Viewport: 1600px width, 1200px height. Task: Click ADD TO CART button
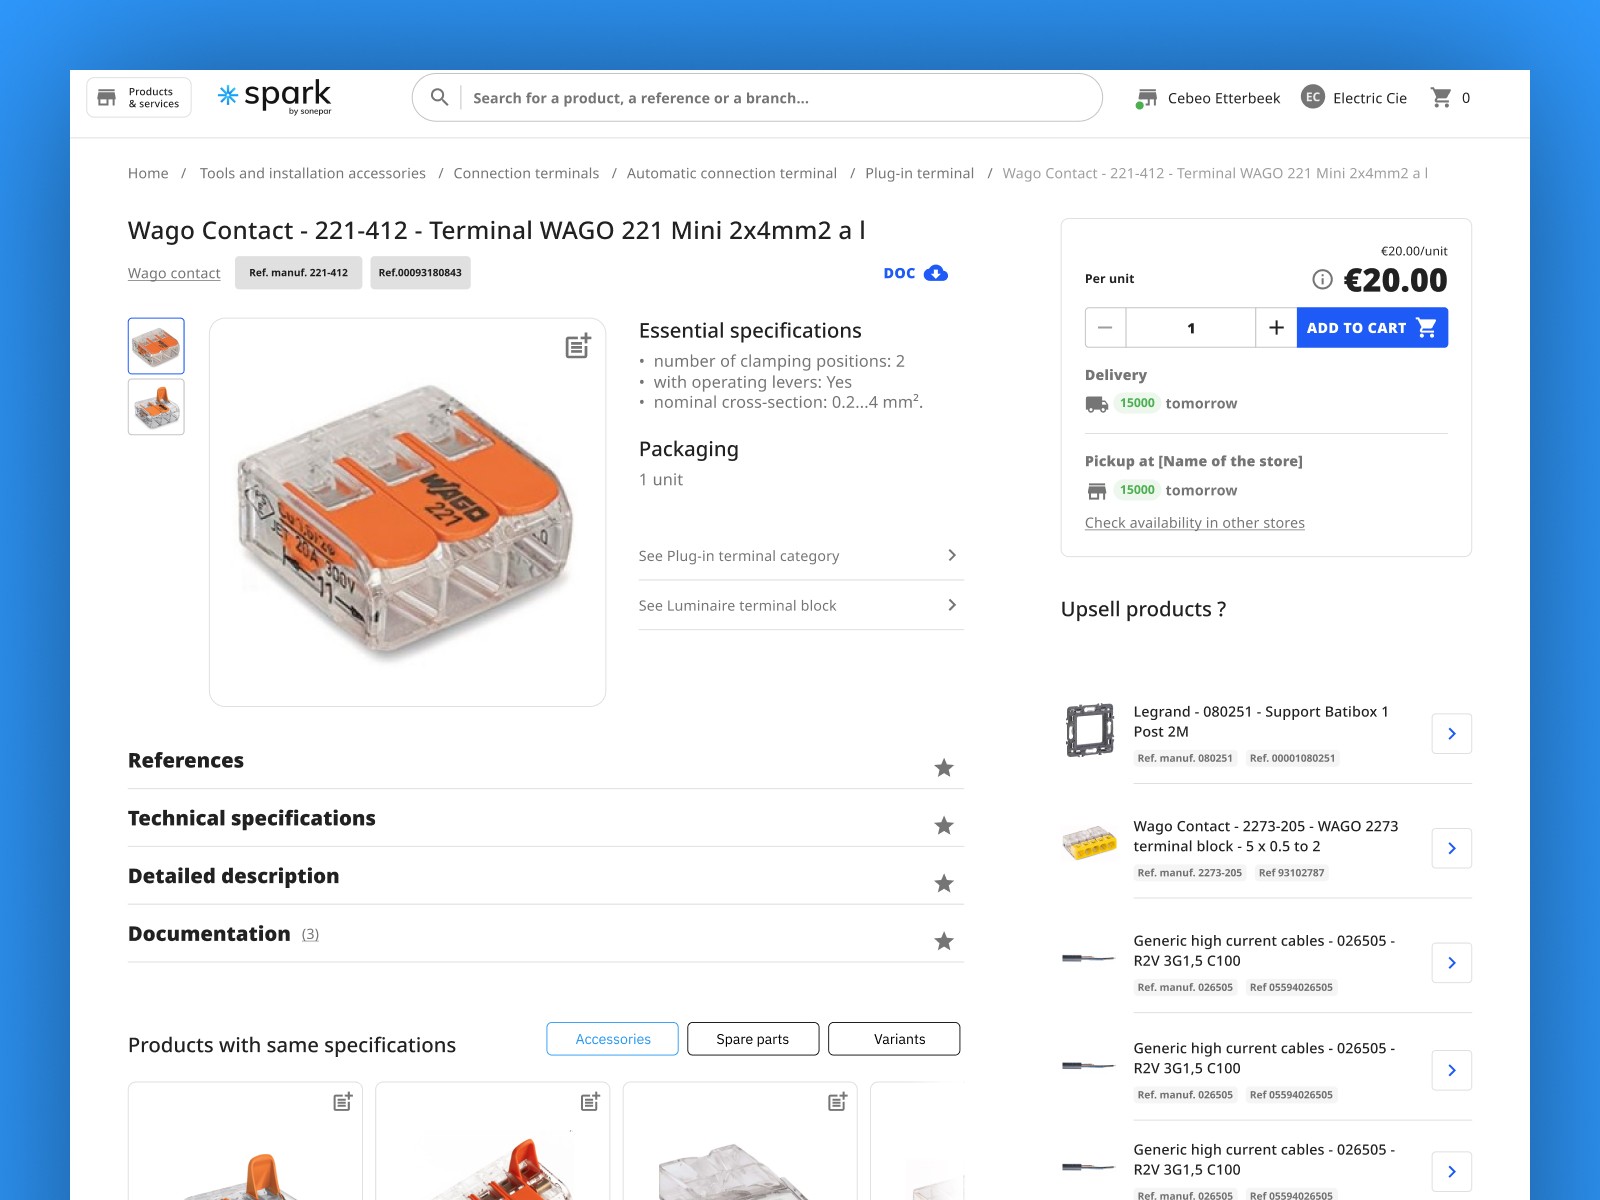pos(1372,328)
